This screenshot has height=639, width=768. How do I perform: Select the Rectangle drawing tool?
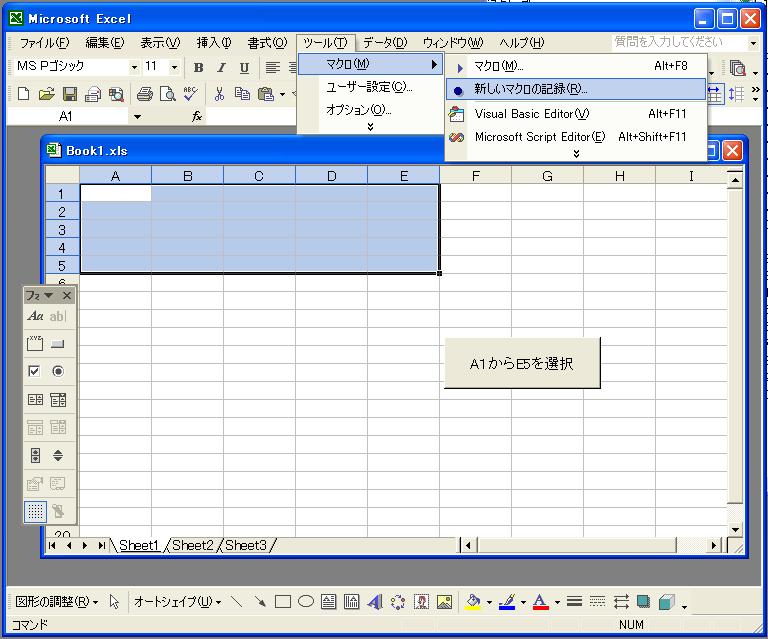pos(283,601)
